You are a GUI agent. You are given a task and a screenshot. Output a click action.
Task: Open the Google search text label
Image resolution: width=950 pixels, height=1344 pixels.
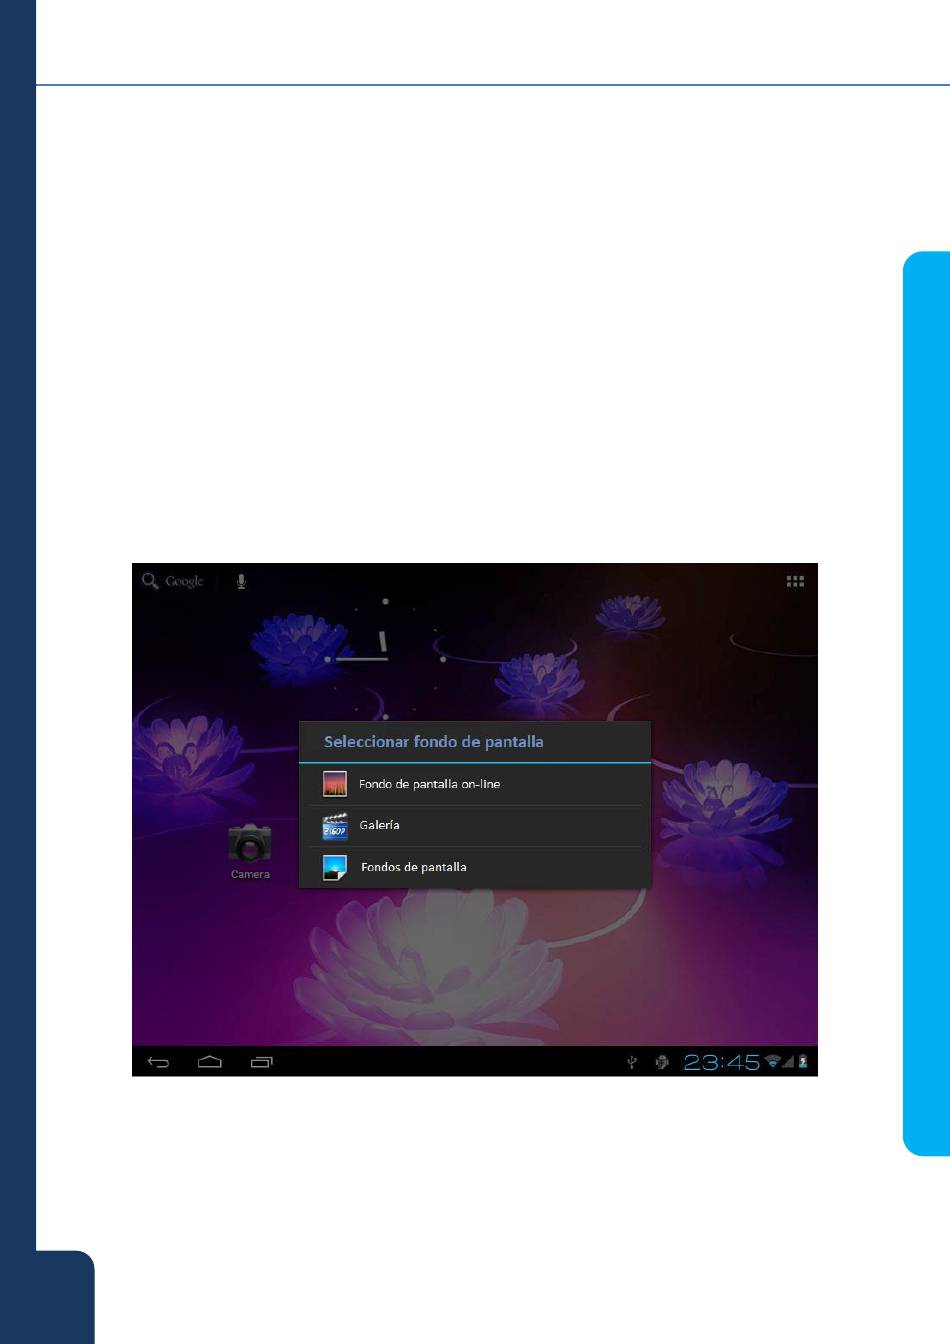tap(185, 581)
